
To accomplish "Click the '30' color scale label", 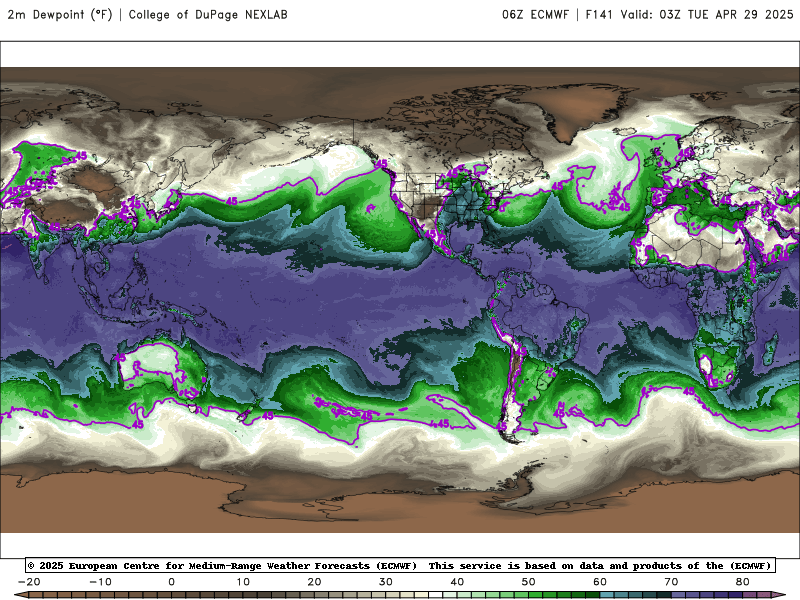I will click(386, 582).
